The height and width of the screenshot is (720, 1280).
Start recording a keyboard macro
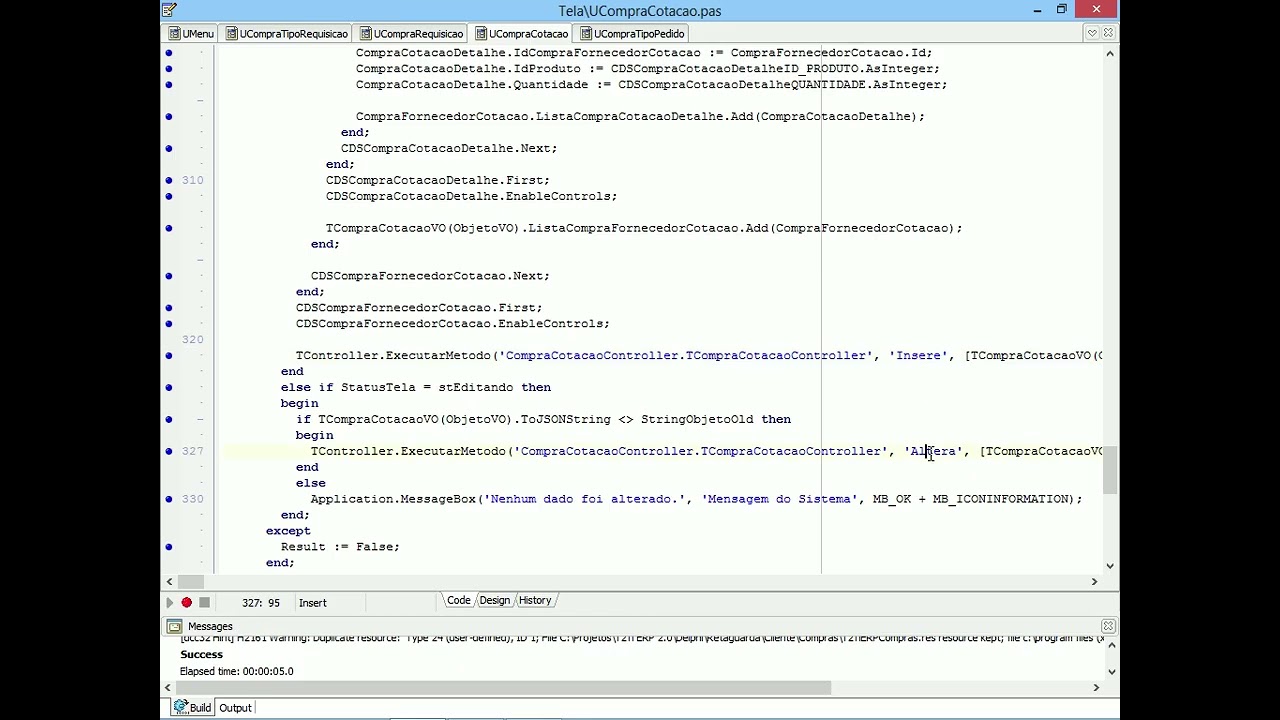pos(186,603)
